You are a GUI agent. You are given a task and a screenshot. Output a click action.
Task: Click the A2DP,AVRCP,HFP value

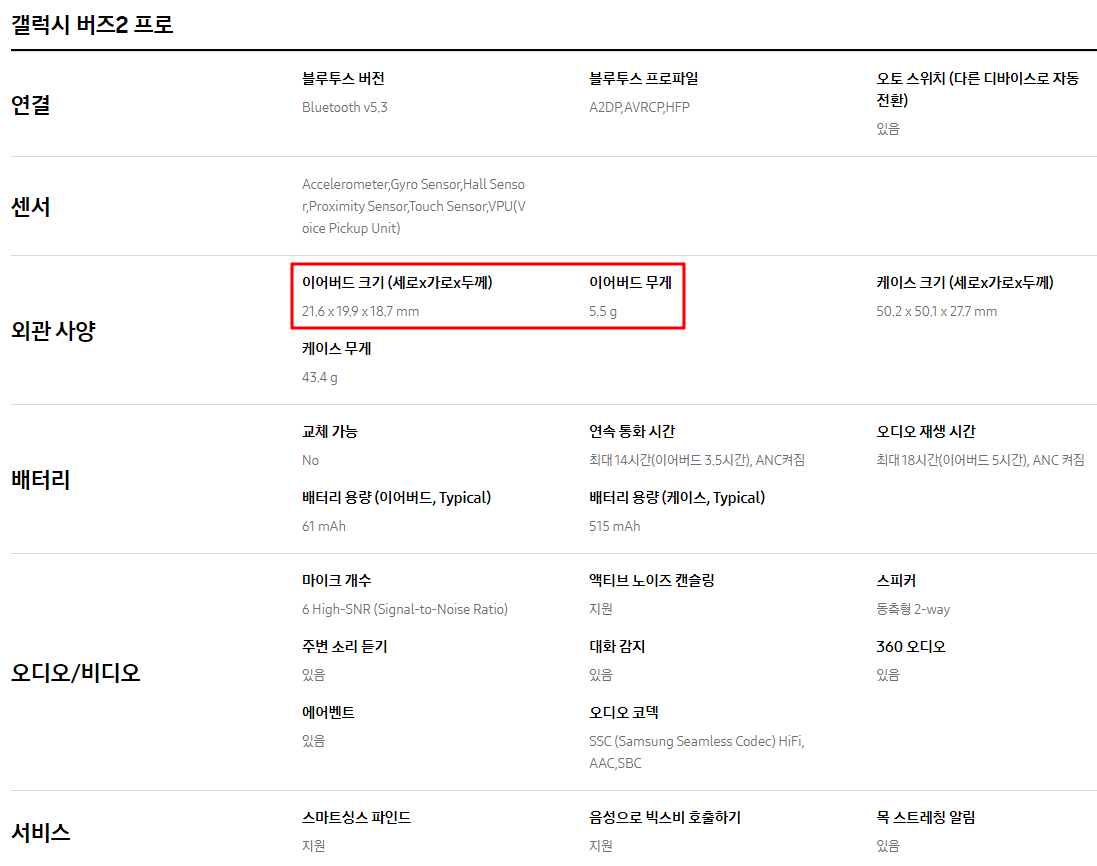[x=639, y=107]
